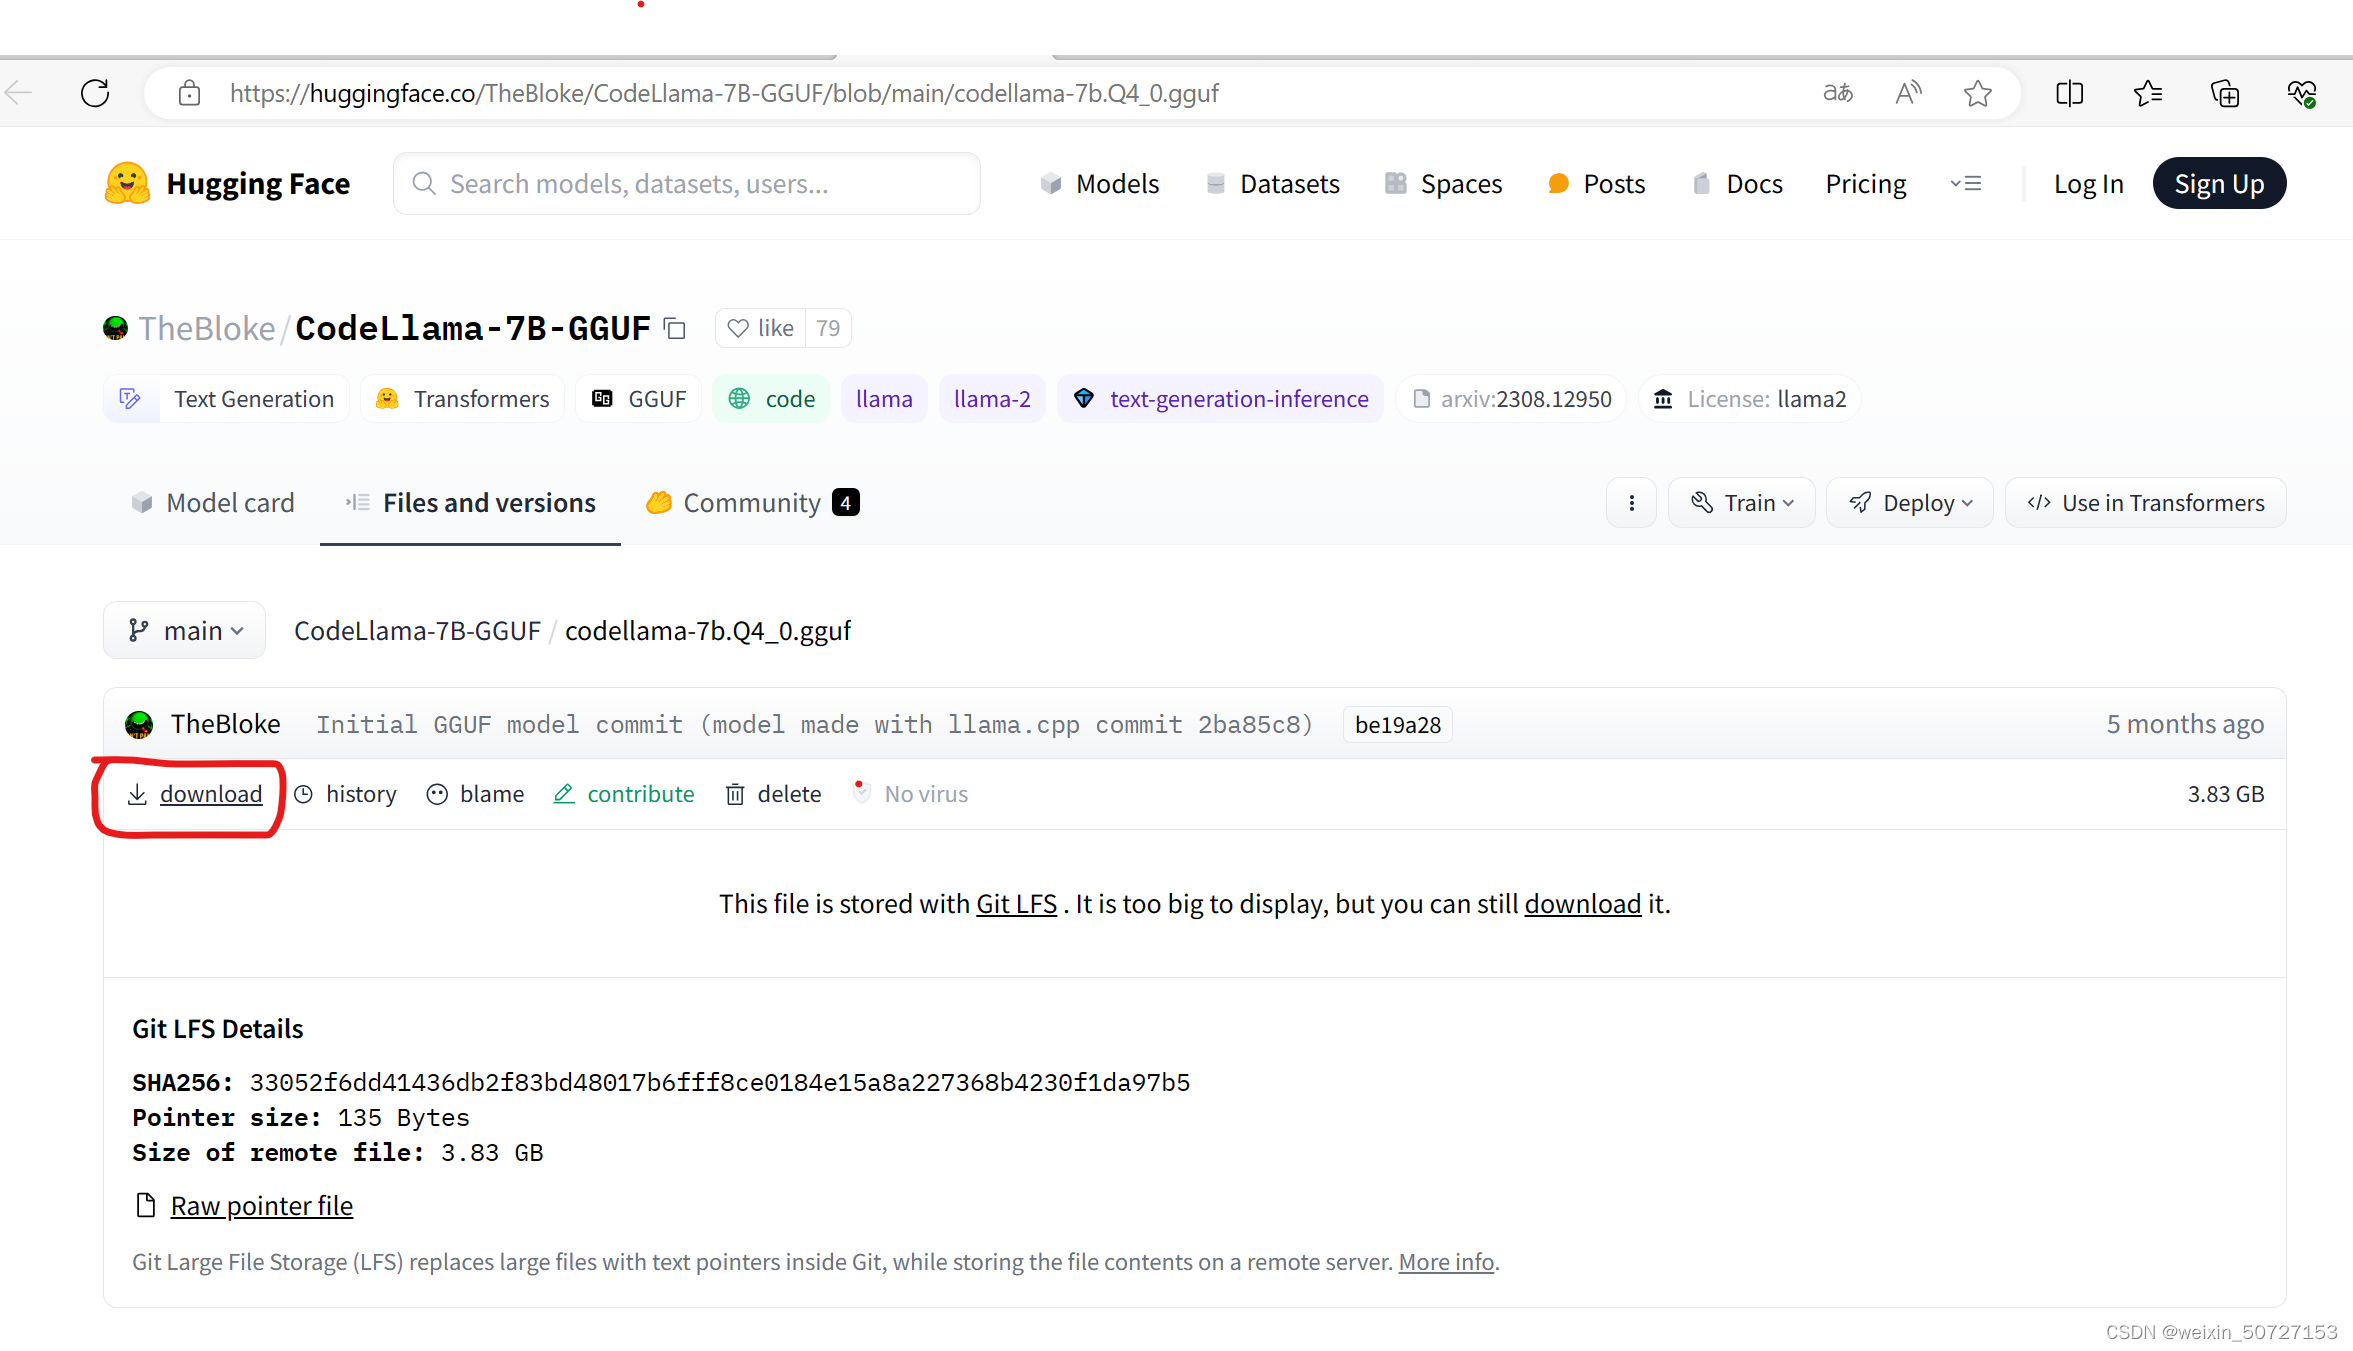Click contribute to edit the file
Viewport: 2353px width, 1351px height.
[x=624, y=794]
